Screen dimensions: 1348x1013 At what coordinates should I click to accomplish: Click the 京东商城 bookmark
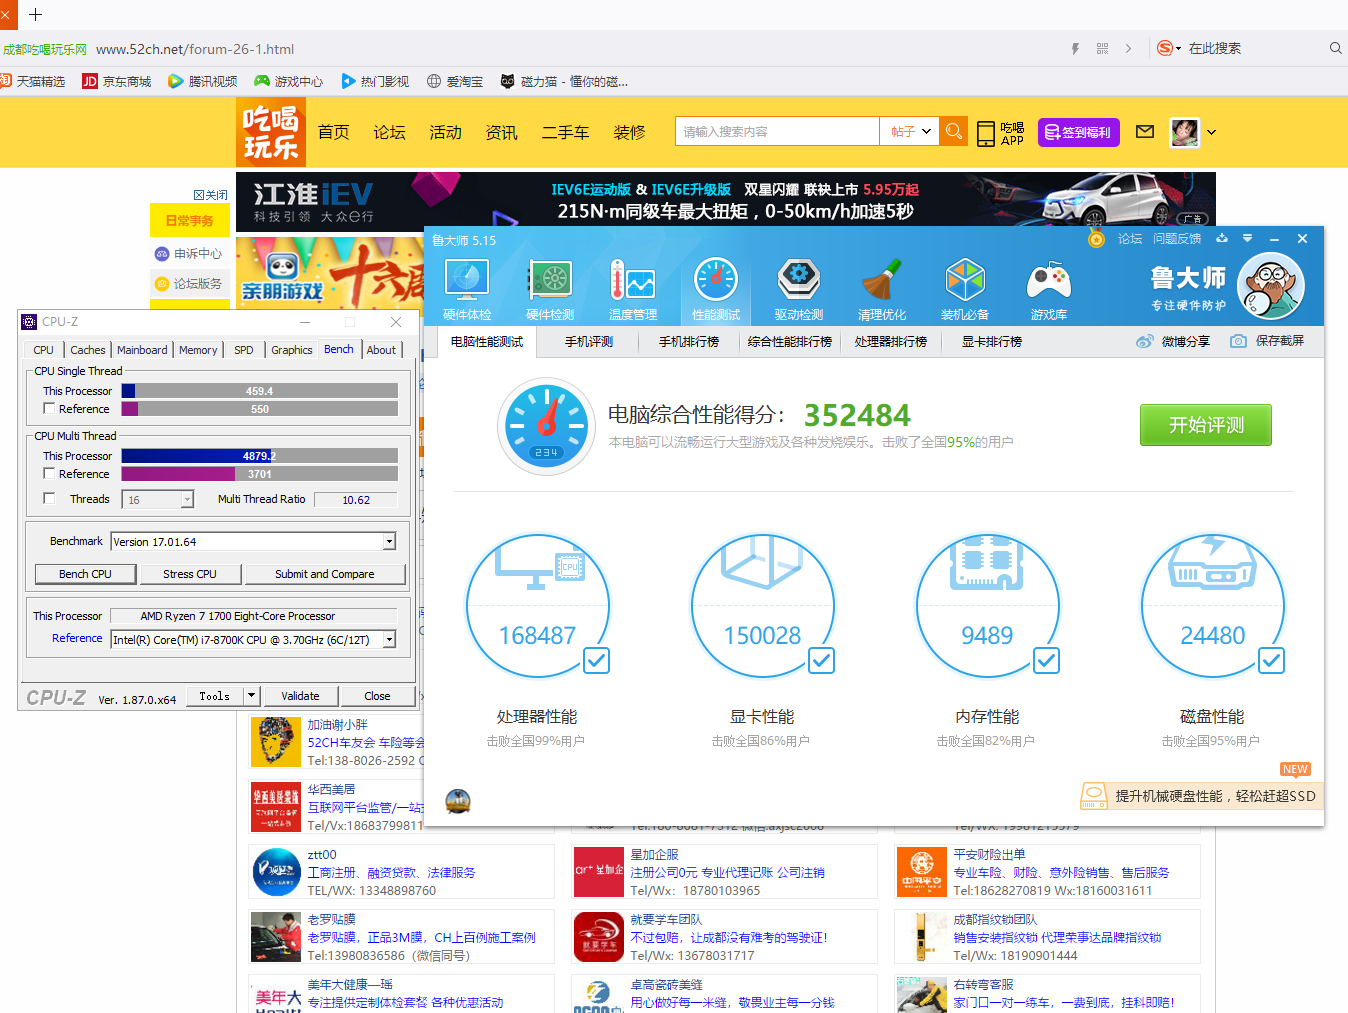117,81
